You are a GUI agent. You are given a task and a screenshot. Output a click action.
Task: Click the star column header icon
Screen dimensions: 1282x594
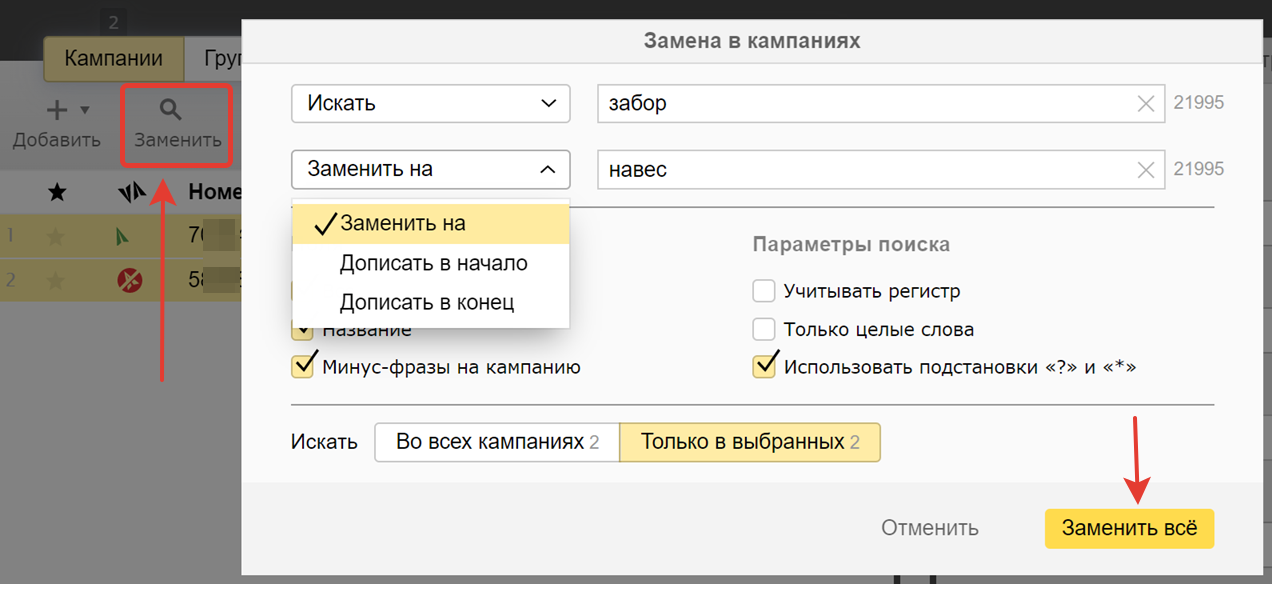[57, 192]
